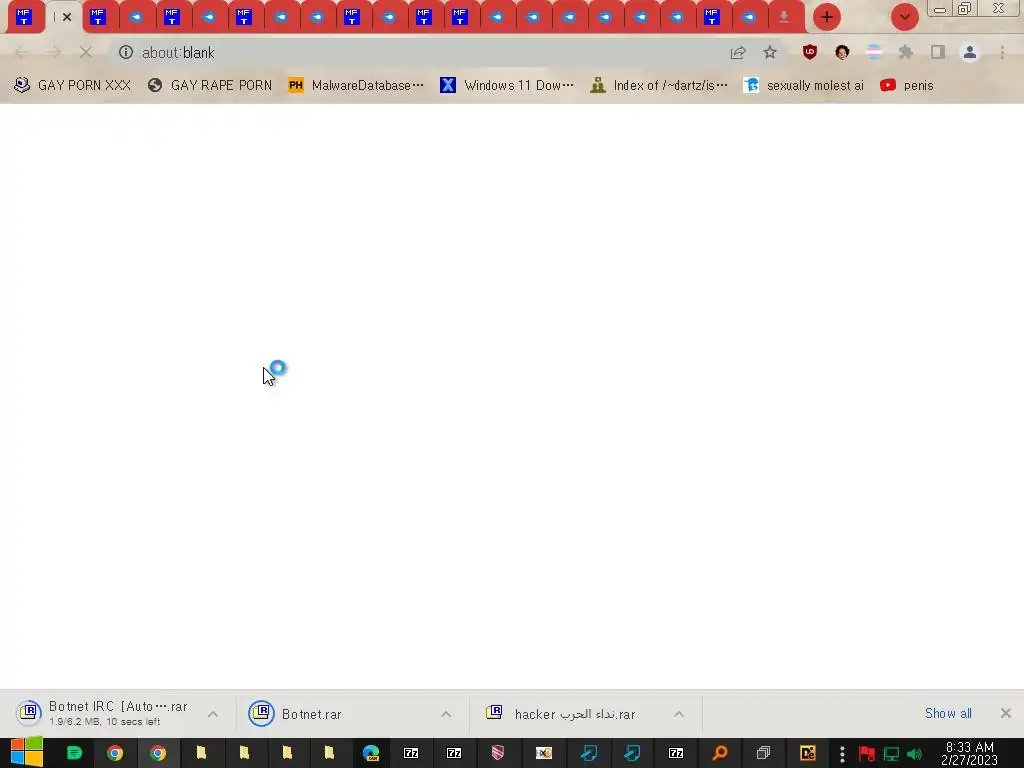The image size is (1024, 768).
Task: Open Edge Canary from the taskbar
Action: coord(371,753)
